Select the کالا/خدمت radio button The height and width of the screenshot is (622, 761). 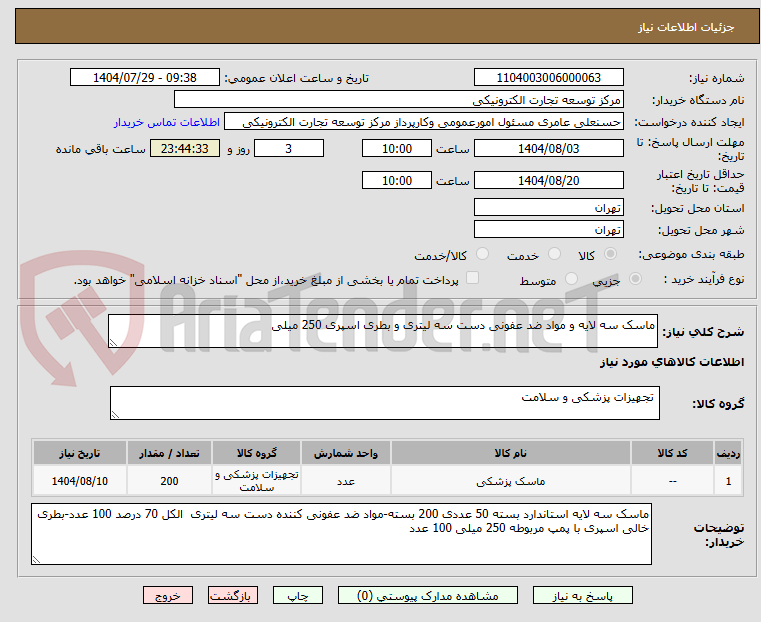coord(482,254)
